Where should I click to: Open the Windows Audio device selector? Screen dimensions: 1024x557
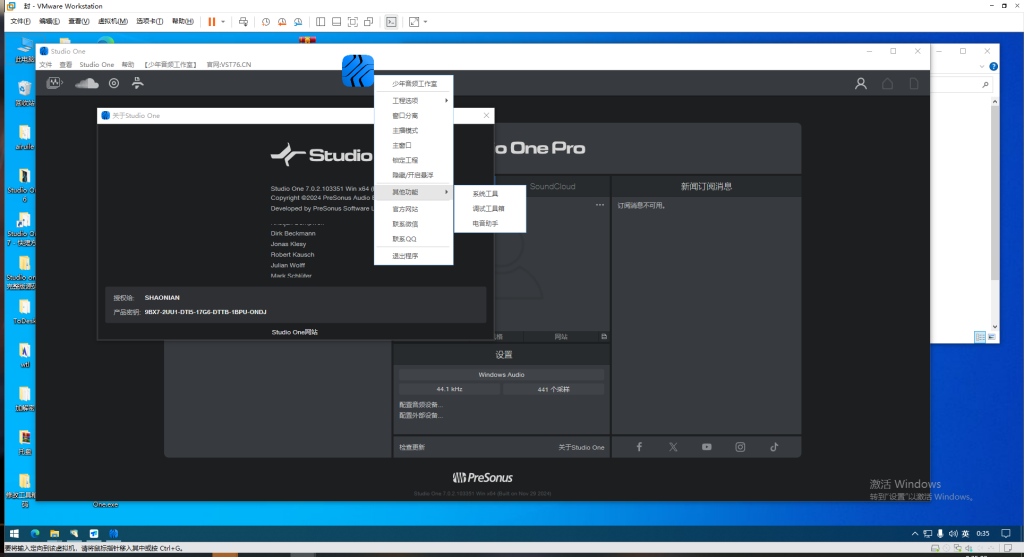point(502,375)
